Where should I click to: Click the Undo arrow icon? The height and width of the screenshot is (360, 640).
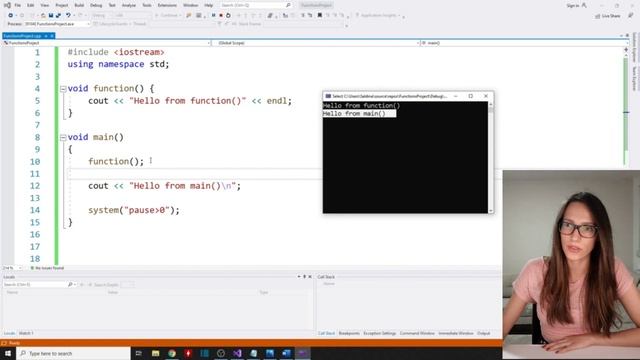point(68,16)
